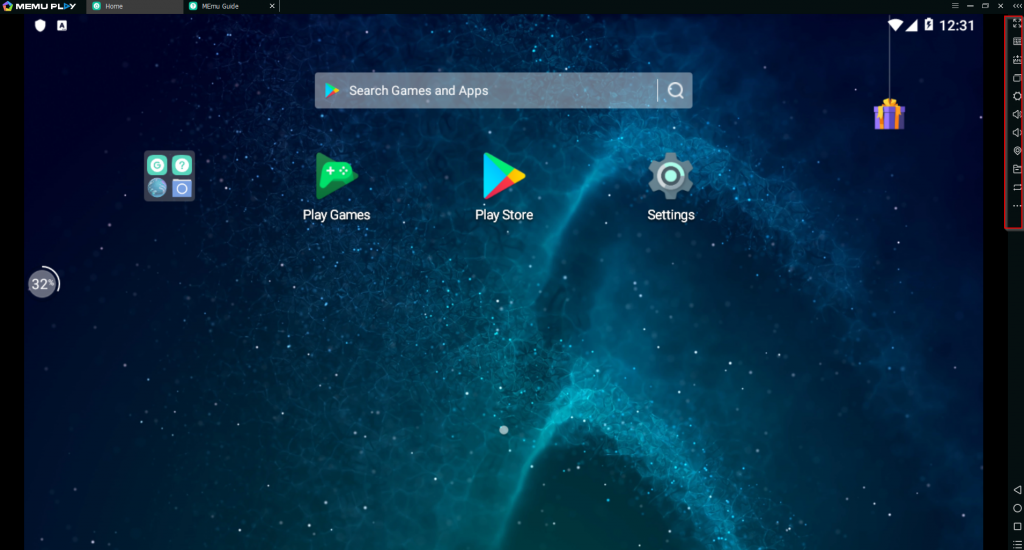Open shared folder icon in sidebar
This screenshot has height=550, width=1024.
tap(1017, 169)
